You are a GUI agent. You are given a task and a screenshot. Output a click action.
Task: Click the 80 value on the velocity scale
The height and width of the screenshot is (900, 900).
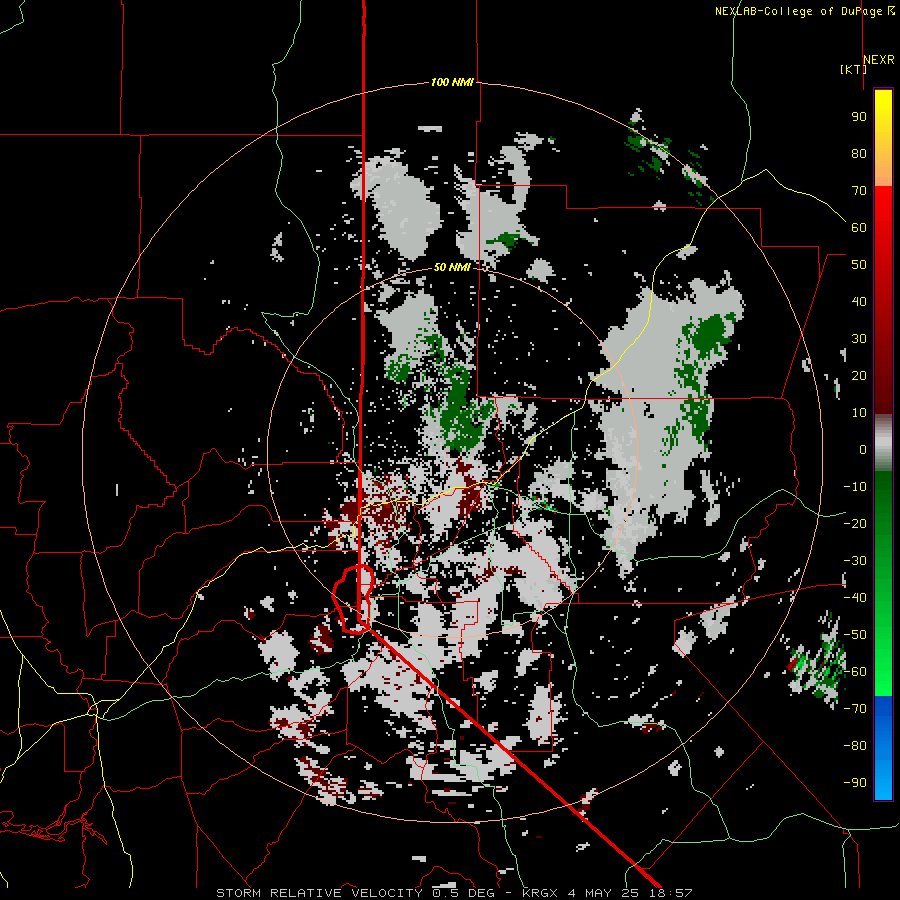859,154
